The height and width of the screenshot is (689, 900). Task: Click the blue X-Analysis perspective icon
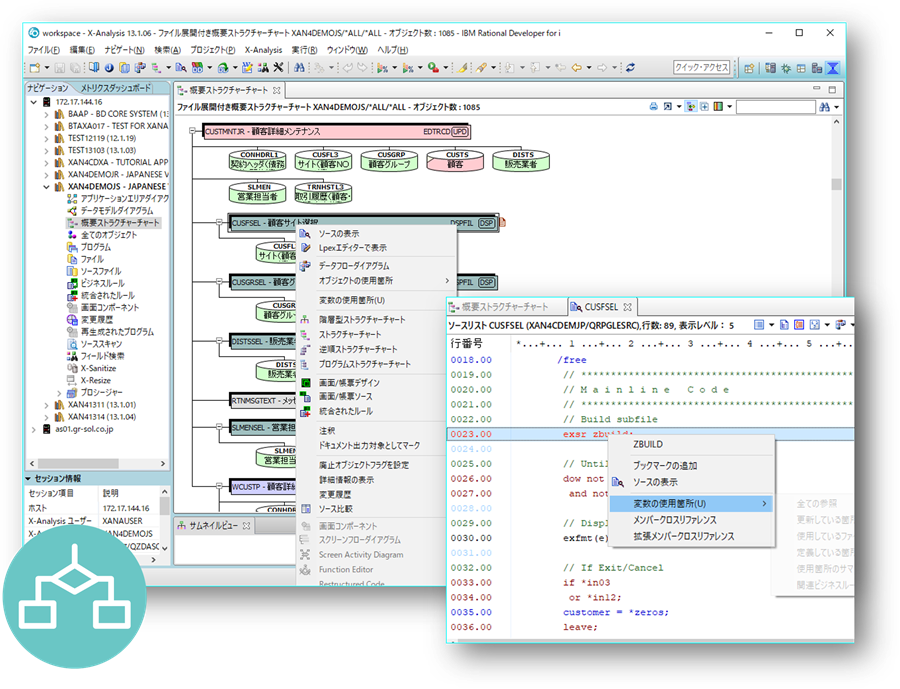[833, 68]
